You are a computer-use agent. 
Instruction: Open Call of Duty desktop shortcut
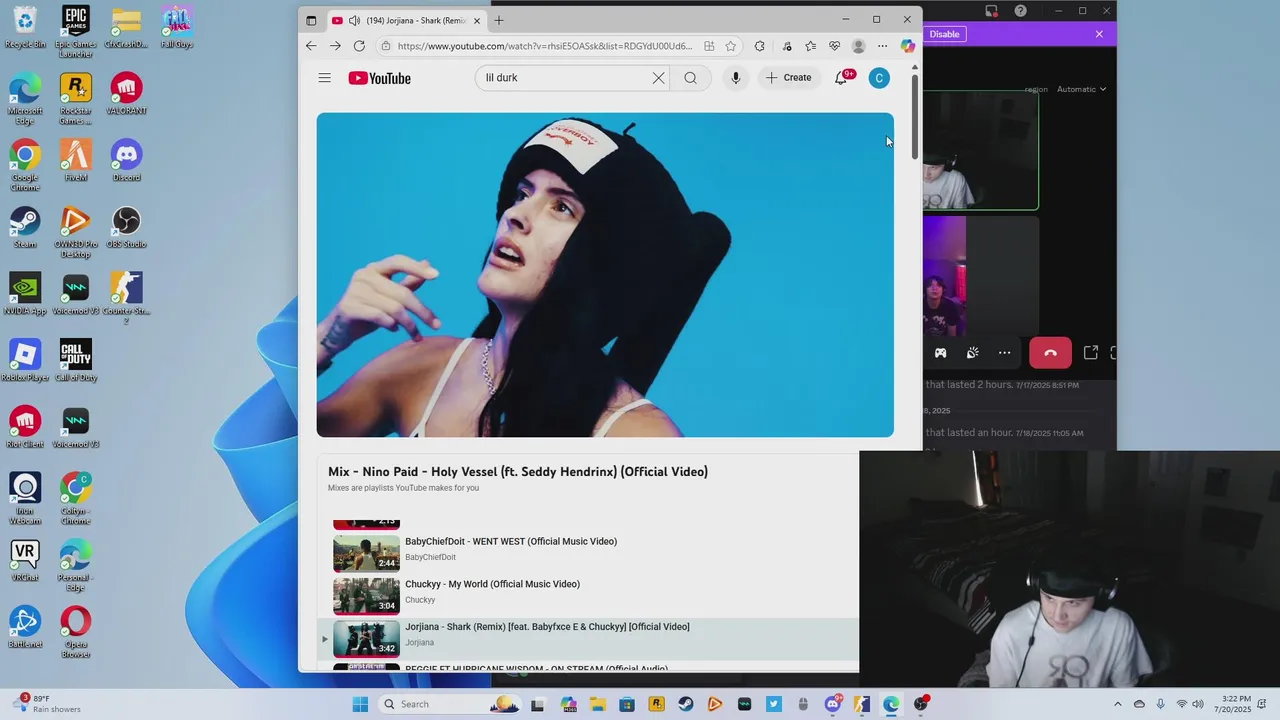(x=76, y=360)
